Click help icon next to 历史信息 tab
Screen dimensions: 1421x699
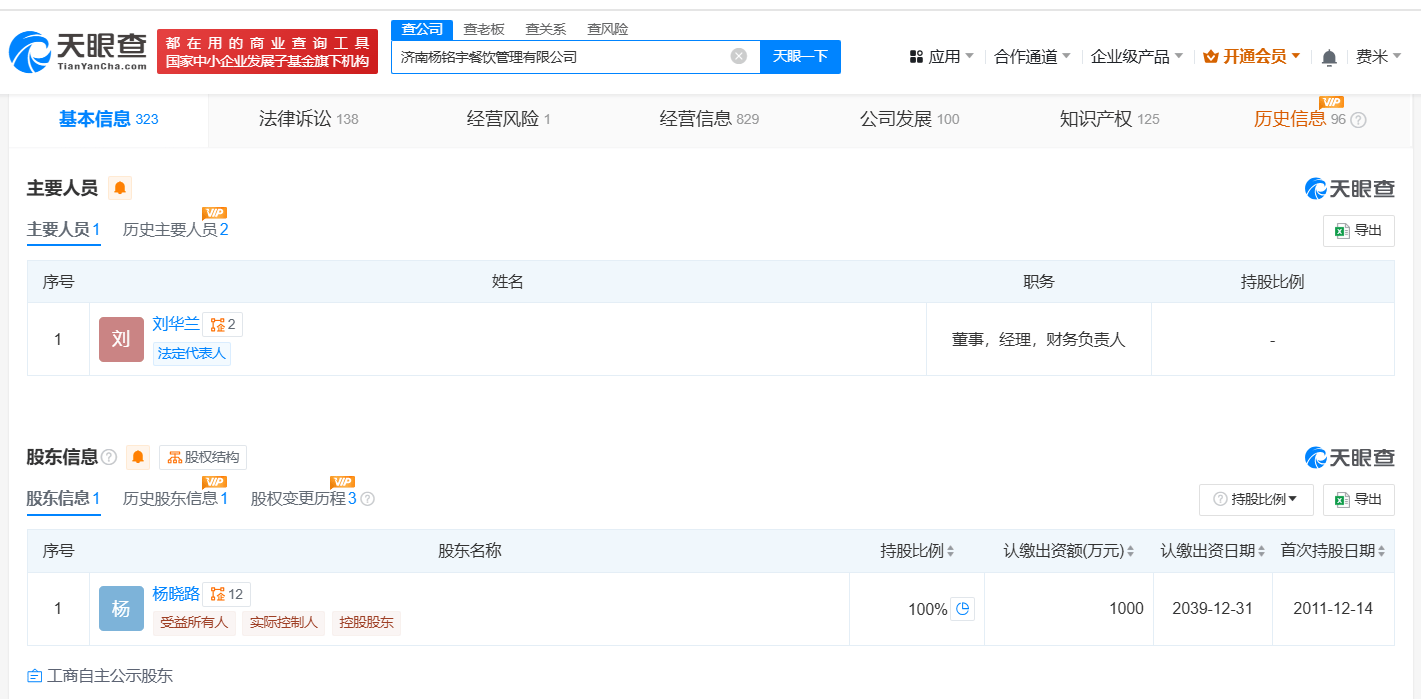(1358, 120)
